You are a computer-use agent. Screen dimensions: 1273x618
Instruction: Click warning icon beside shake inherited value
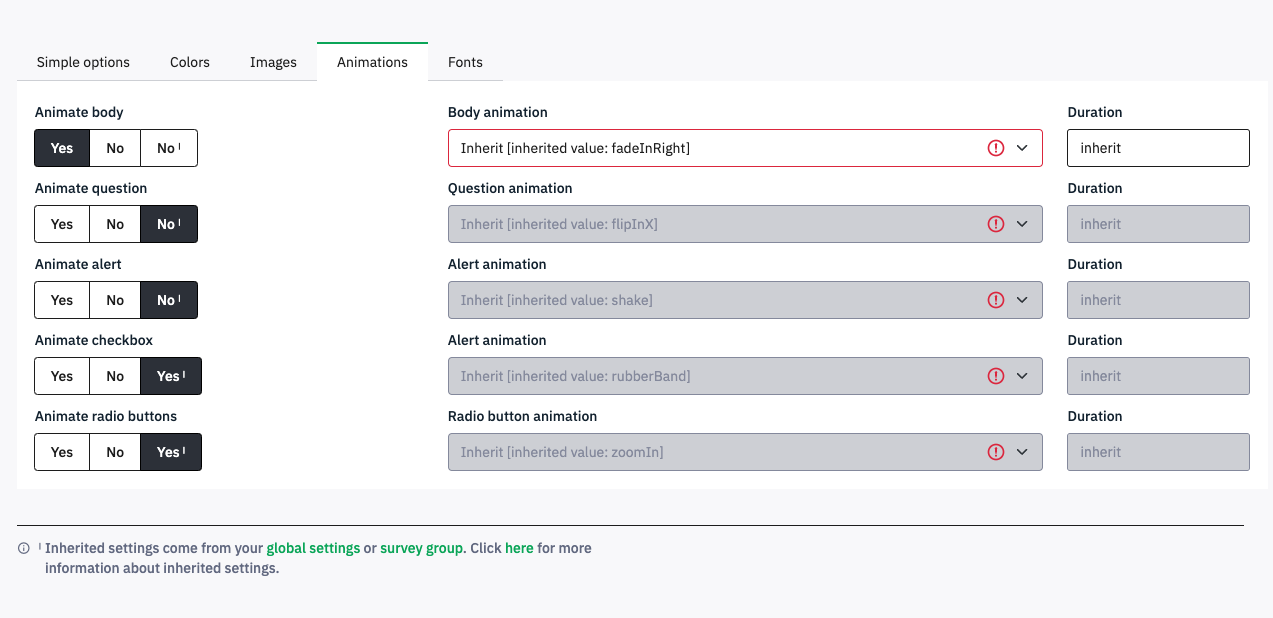pyautogui.click(x=995, y=300)
